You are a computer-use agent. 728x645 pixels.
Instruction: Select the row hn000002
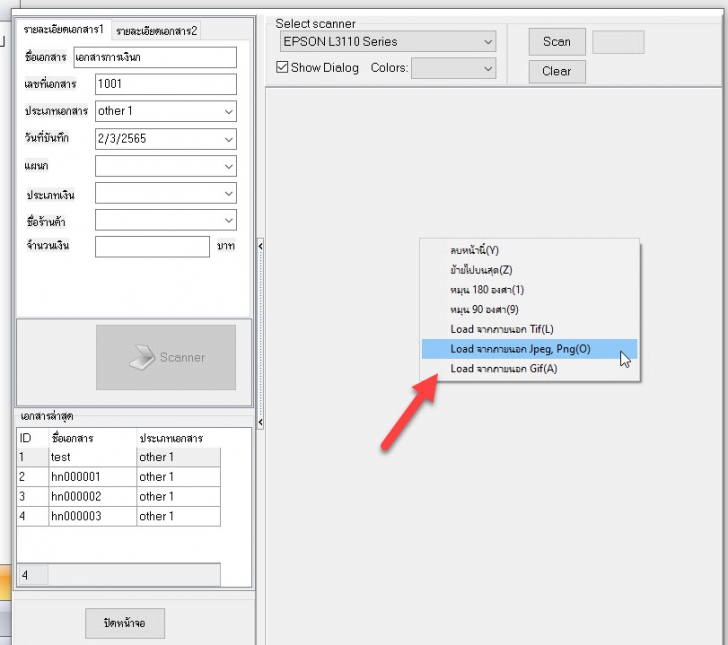[x=119, y=497]
